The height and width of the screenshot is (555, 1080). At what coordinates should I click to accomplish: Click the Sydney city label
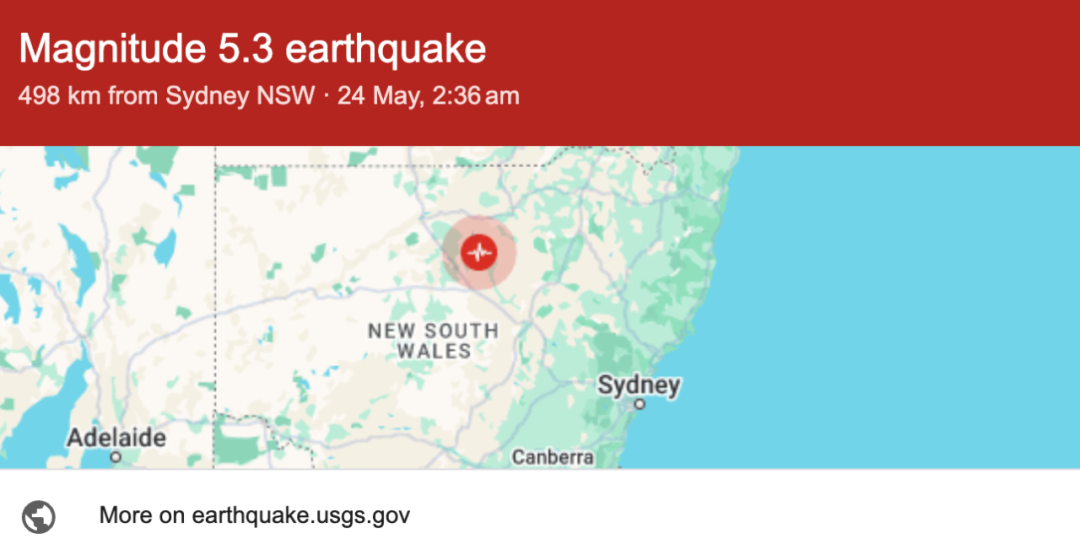coord(638,385)
